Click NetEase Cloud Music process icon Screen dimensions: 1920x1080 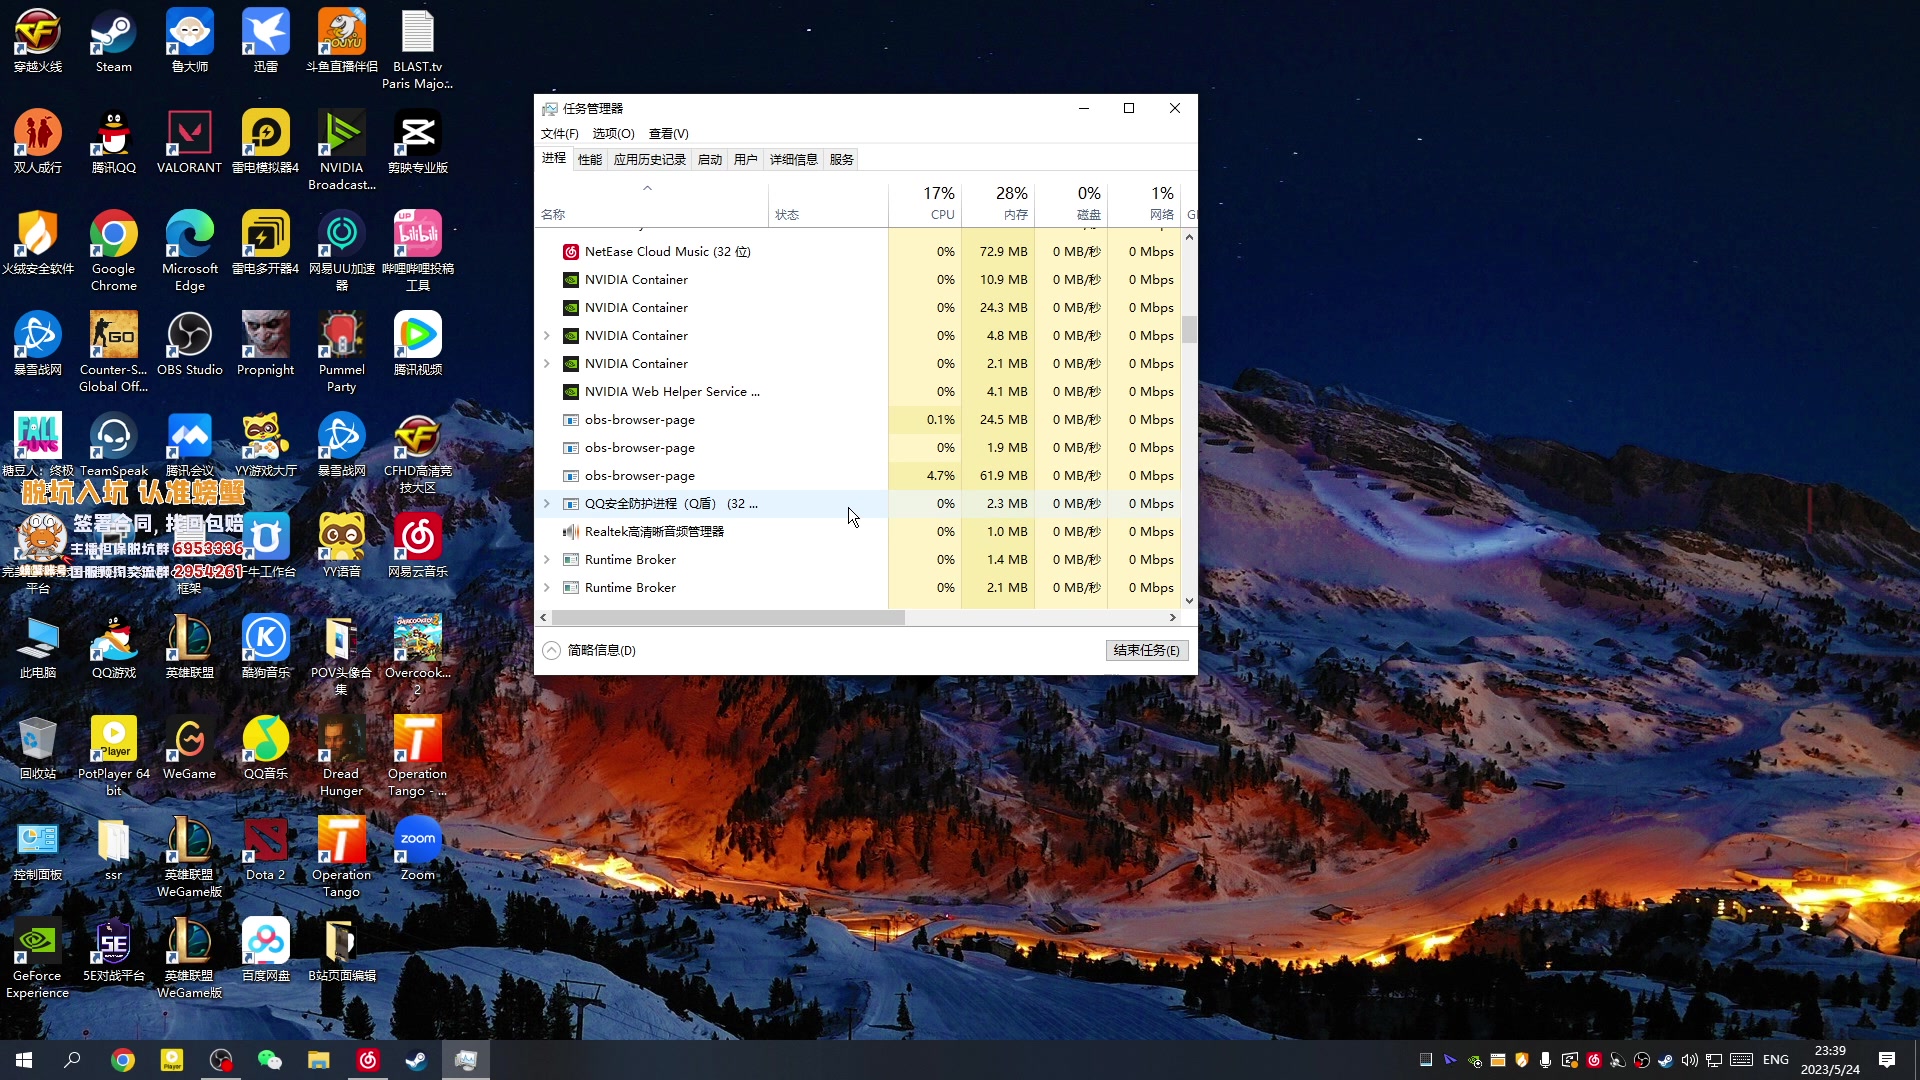pyautogui.click(x=571, y=252)
